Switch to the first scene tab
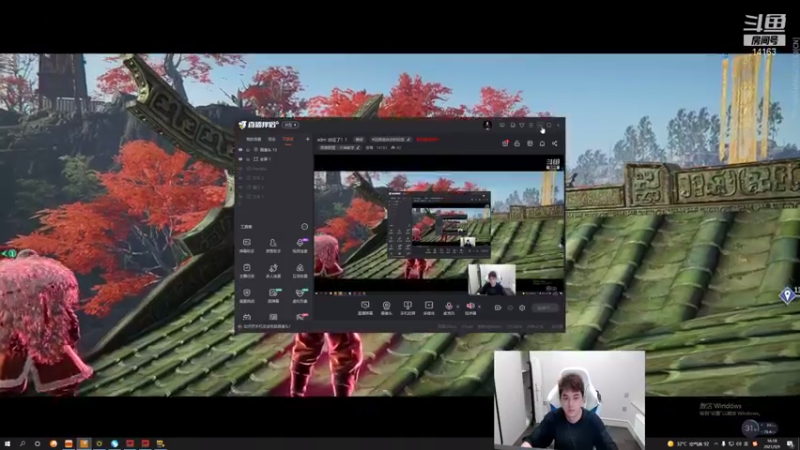Image resolution: width=800 pixels, height=450 pixels. pyautogui.click(x=254, y=139)
